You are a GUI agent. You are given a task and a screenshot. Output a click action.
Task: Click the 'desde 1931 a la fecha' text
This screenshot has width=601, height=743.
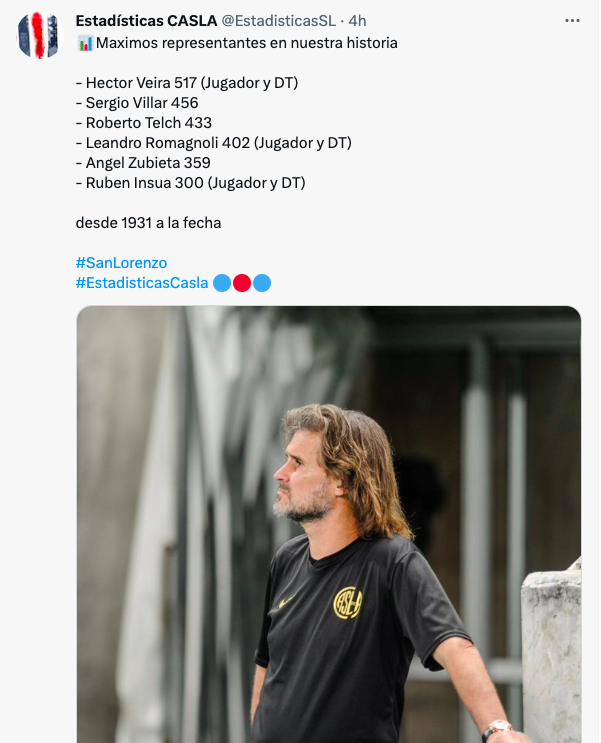[x=148, y=223]
